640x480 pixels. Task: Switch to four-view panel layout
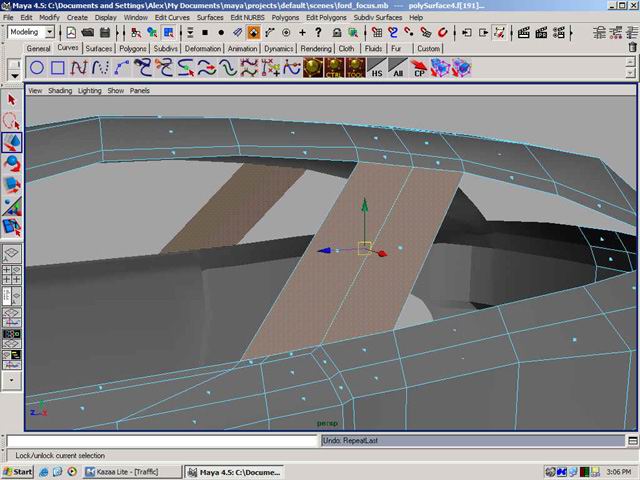12,276
